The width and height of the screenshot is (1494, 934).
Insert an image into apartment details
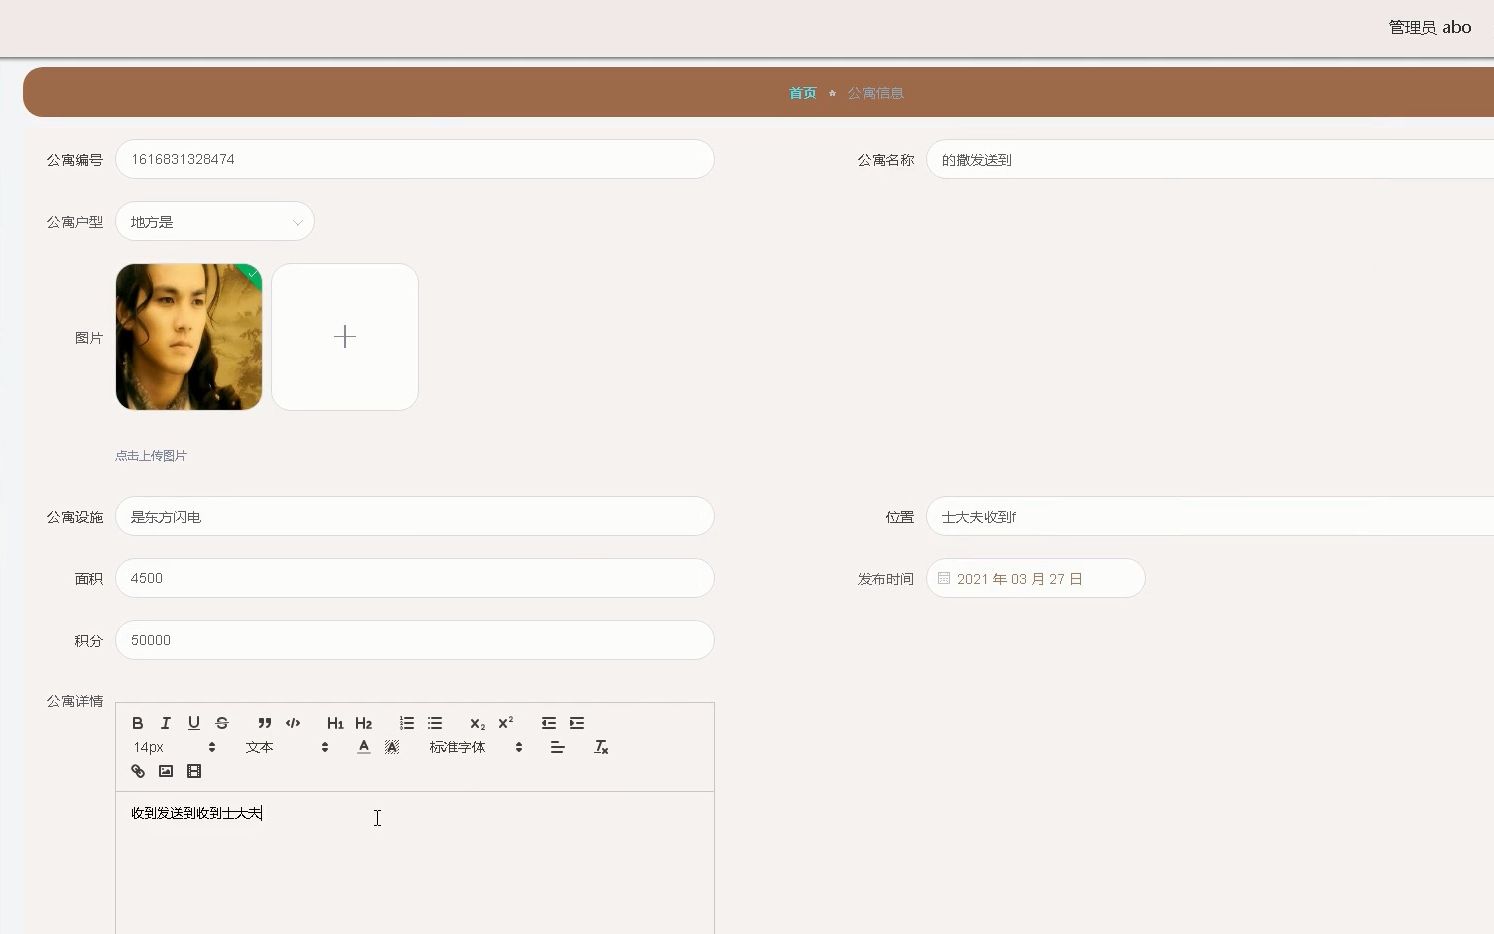(x=165, y=771)
